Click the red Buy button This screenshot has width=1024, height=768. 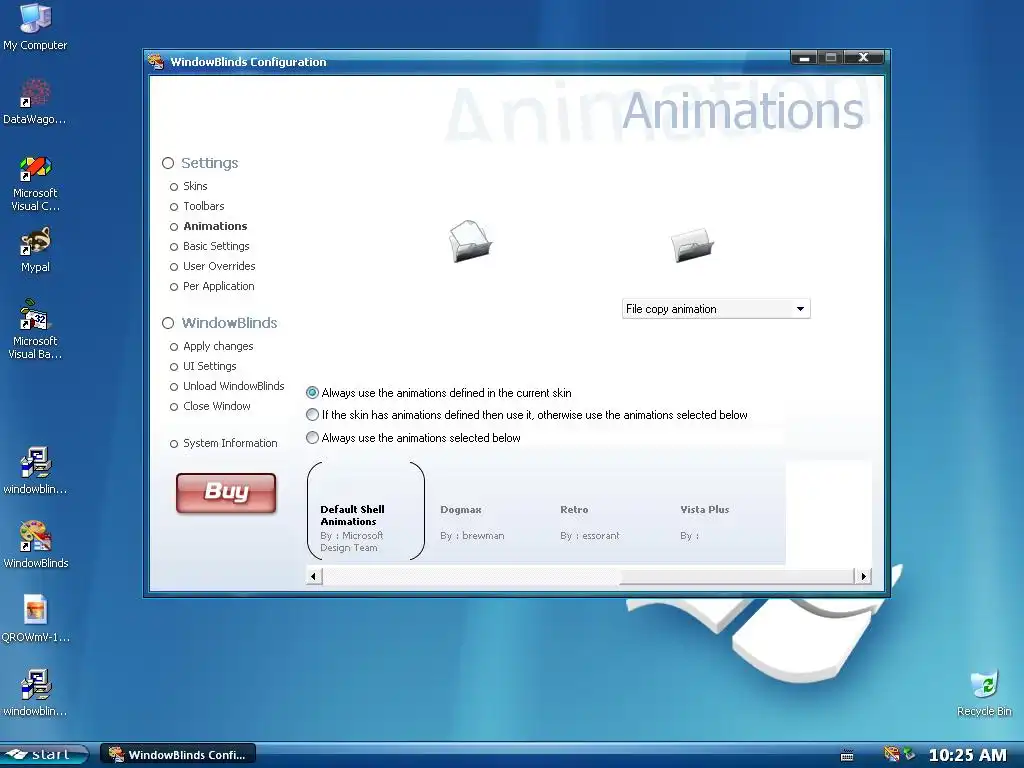[226, 493]
